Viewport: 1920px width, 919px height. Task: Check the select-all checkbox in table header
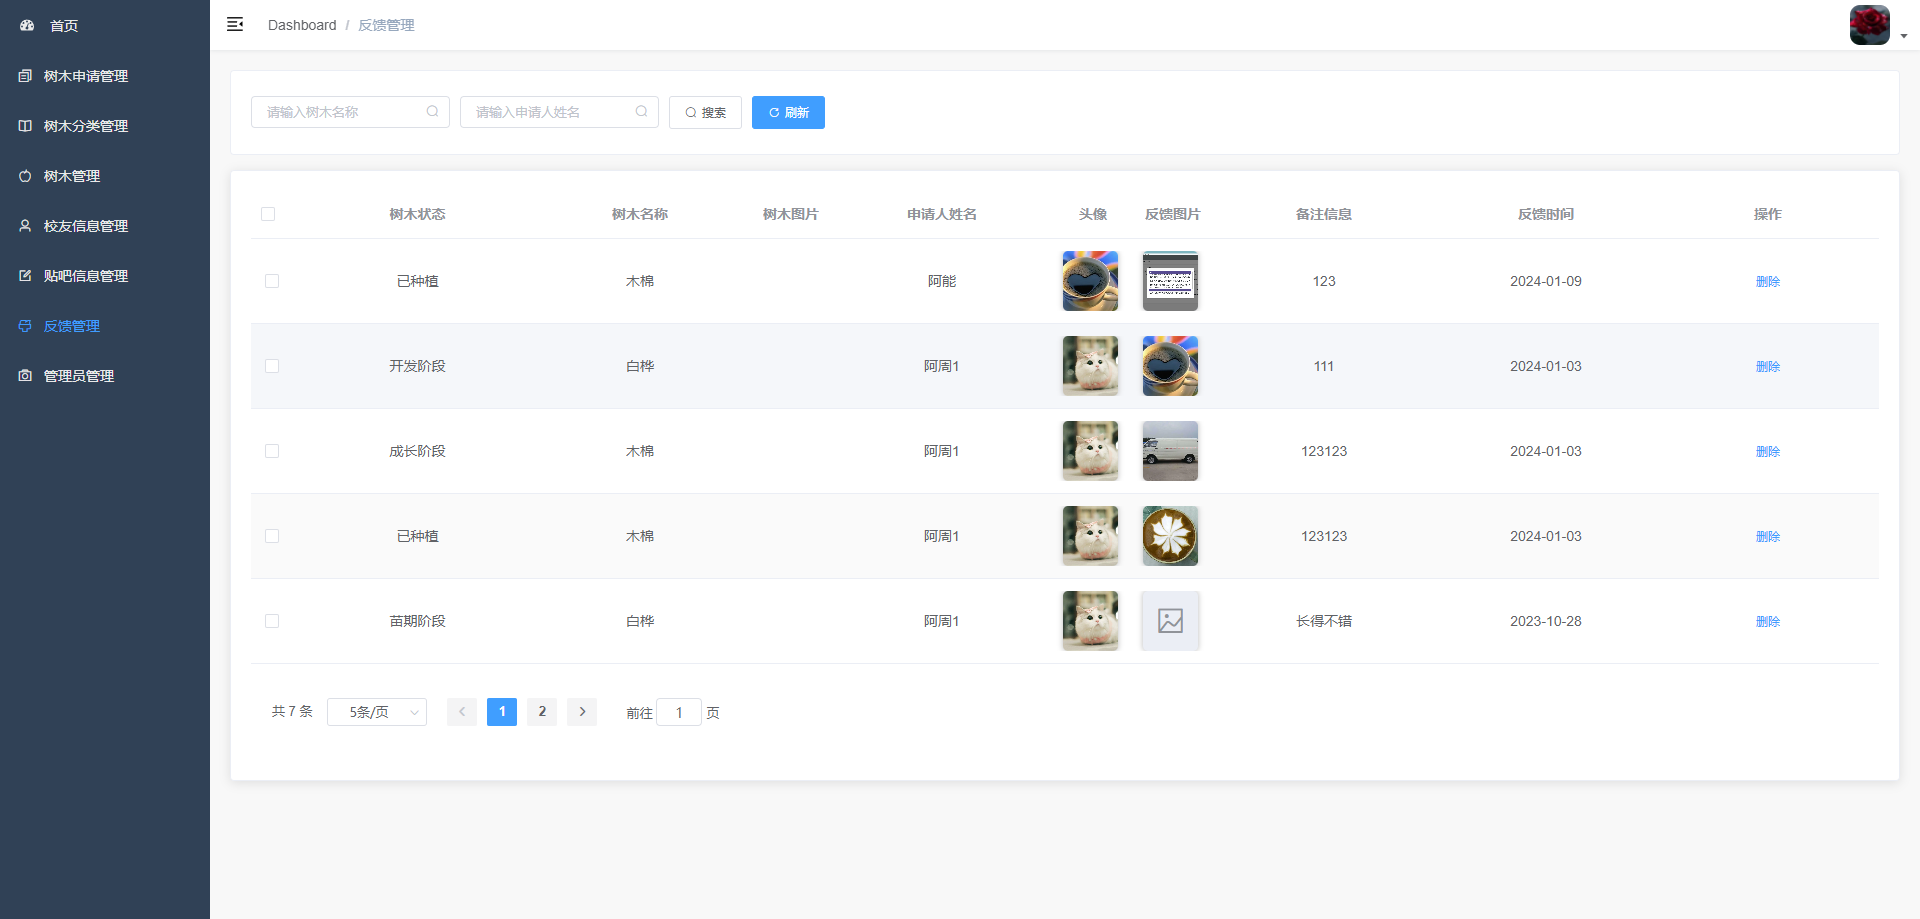point(268,213)
